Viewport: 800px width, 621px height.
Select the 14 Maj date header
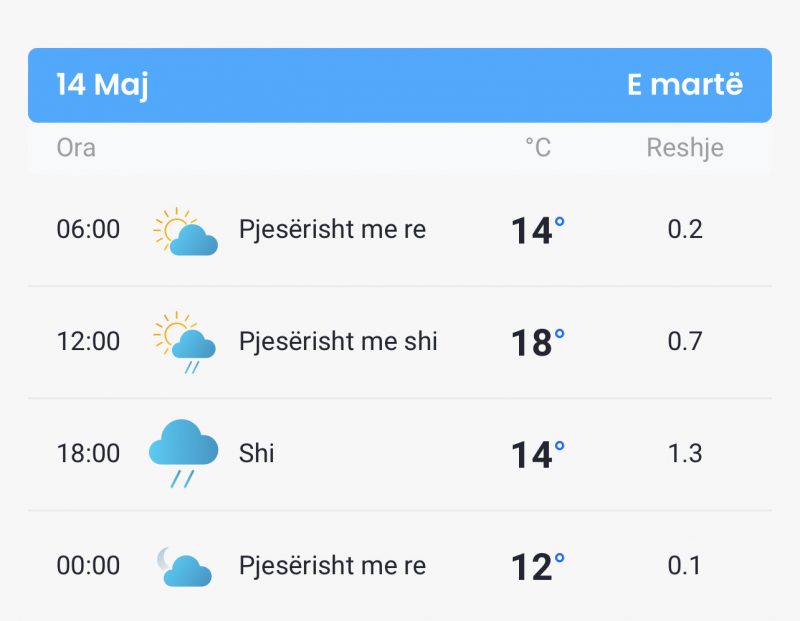click(102, 85)
